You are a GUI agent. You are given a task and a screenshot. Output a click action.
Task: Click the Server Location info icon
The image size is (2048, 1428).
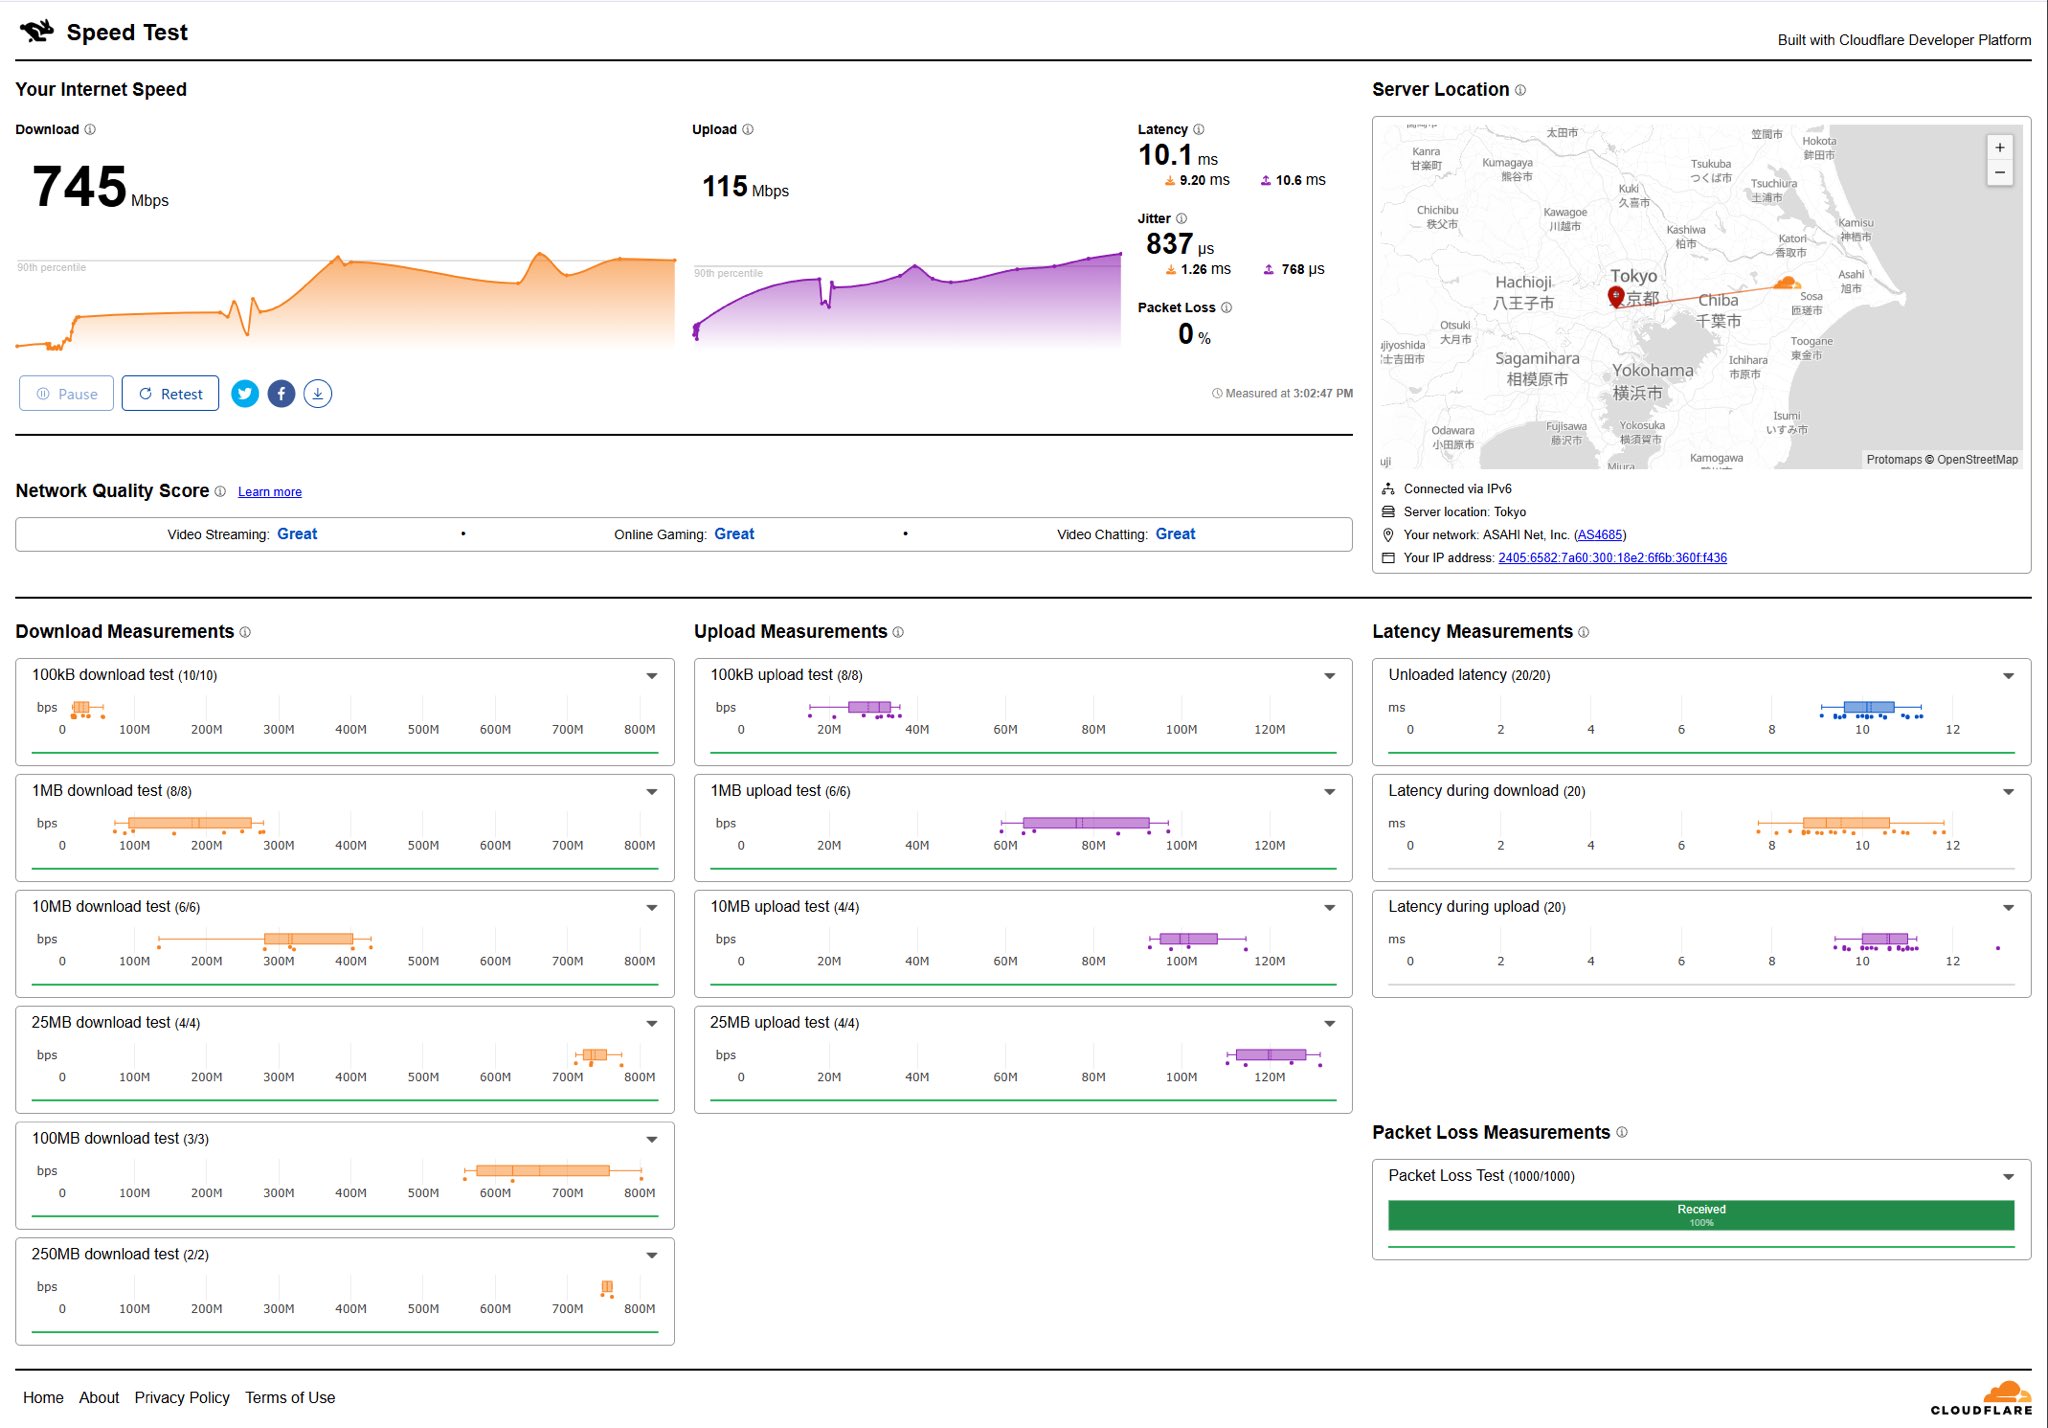(1521, 90)
